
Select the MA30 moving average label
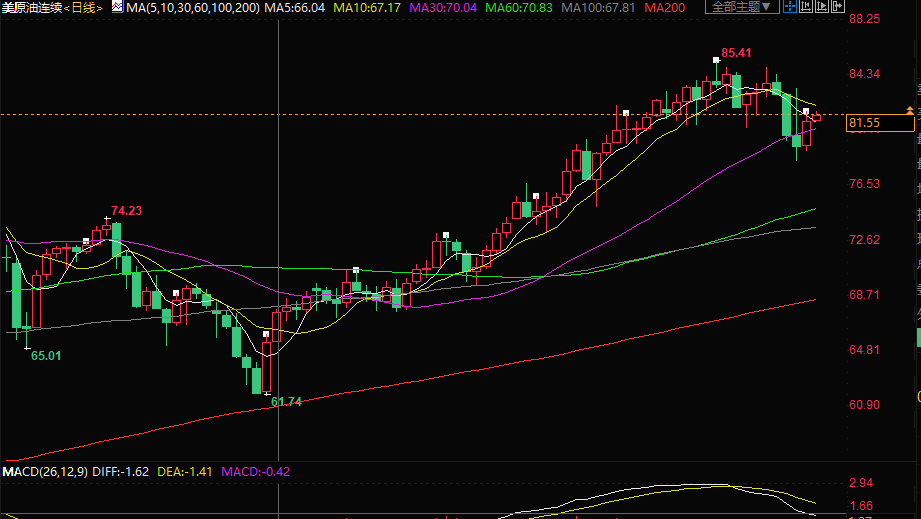click(x=440, y=8)
